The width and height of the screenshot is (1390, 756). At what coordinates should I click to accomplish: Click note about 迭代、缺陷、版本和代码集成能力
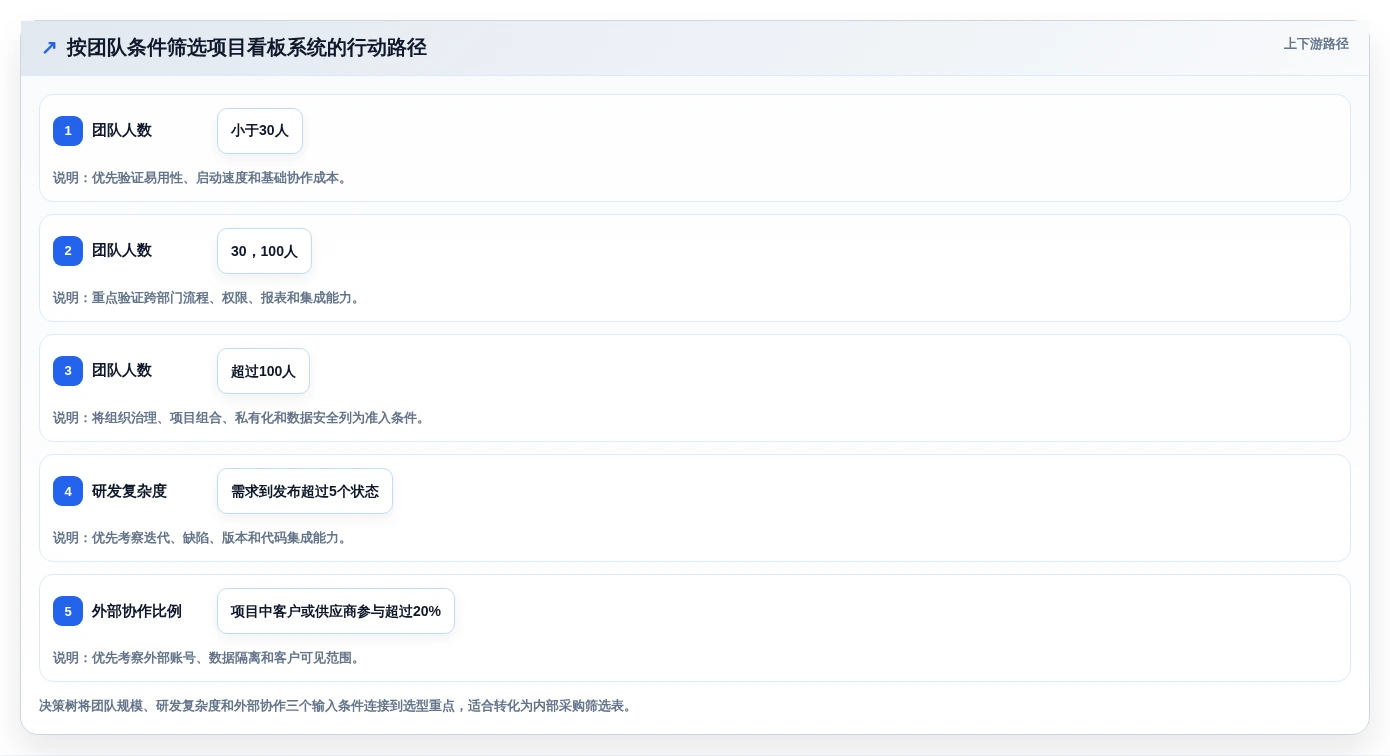point(200,538)
